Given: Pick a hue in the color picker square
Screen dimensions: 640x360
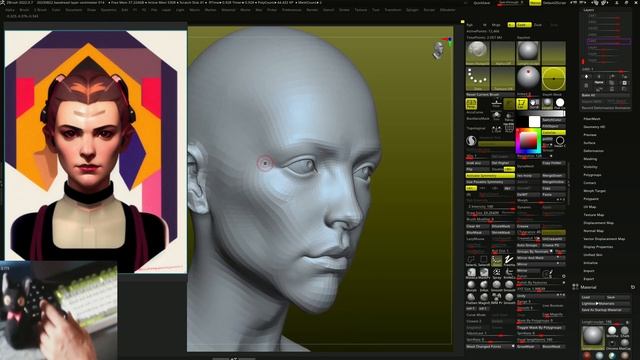Looking at the screenshot, I should point(528,141).
